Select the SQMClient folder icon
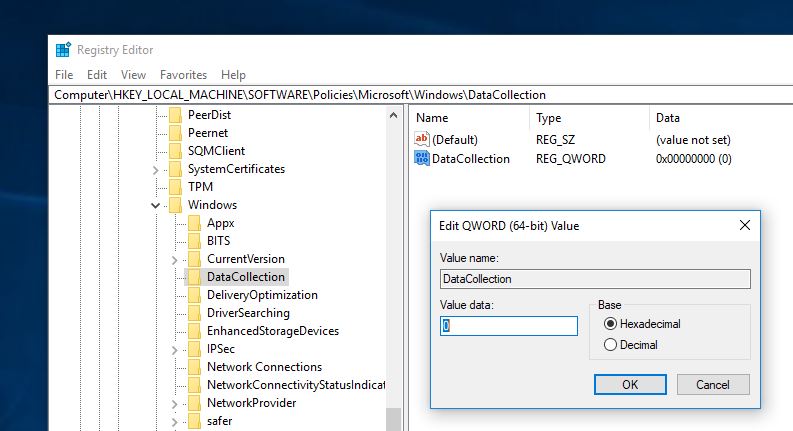This screenshot has width=793, height=431. point(175,151)
